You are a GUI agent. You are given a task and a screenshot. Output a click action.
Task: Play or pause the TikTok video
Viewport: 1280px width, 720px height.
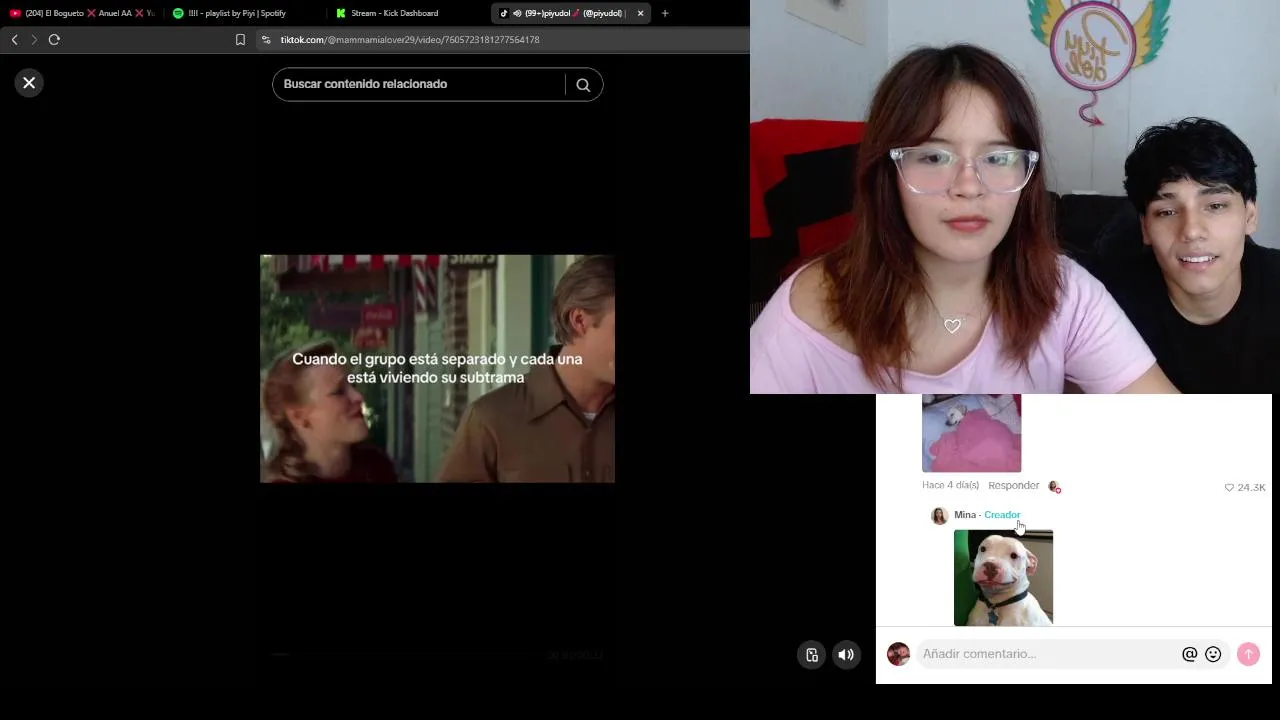[x=437, y=368]
